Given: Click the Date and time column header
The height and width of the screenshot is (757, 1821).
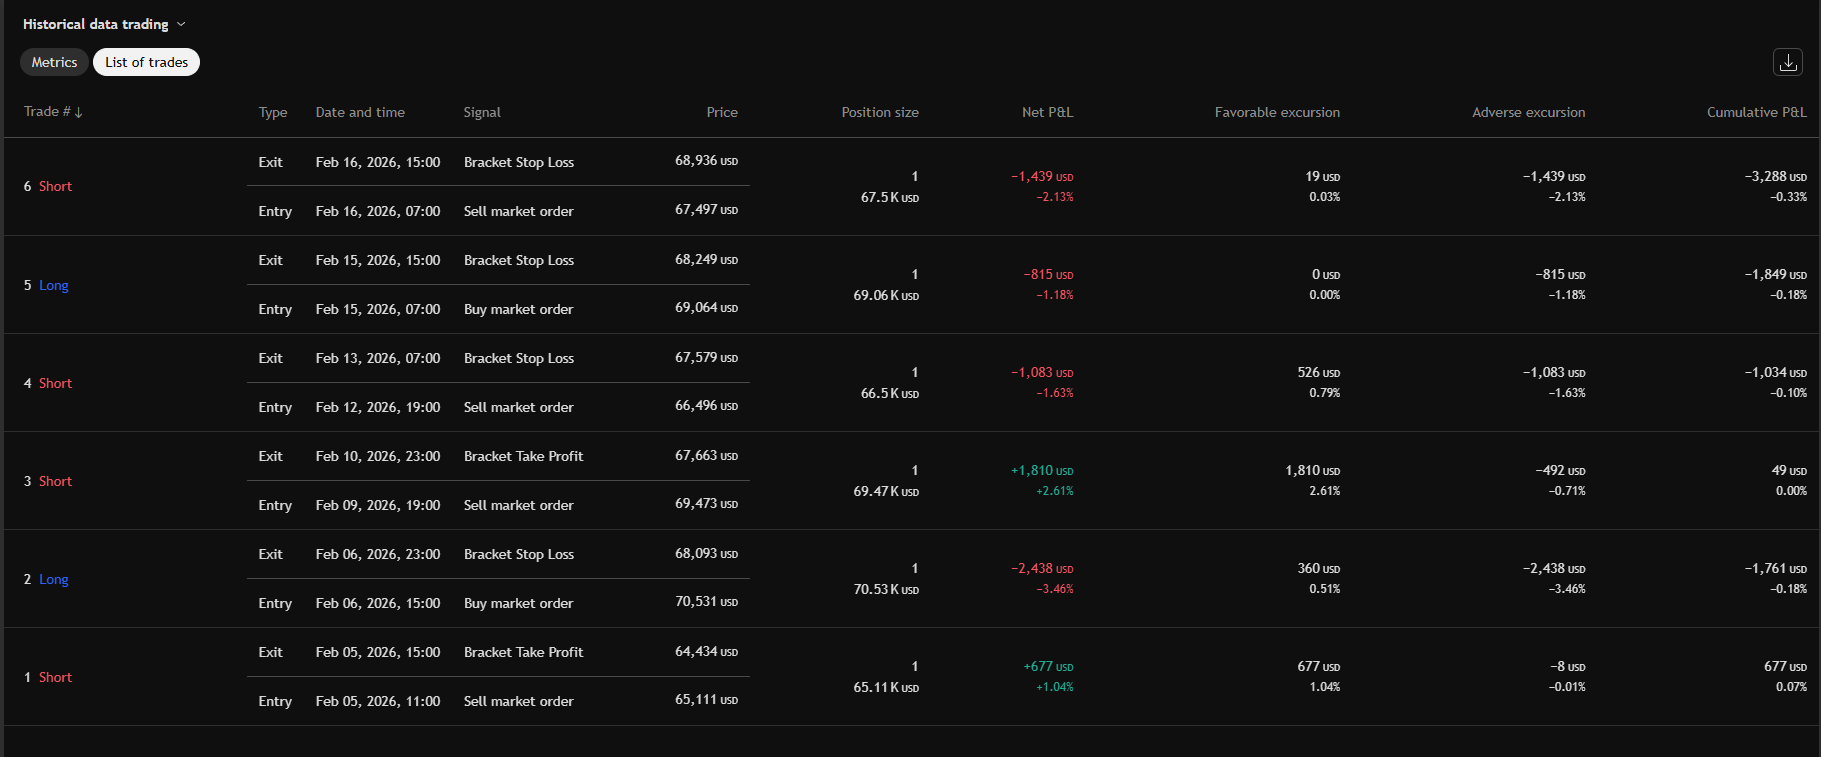Looking at the screenshot, I should [360, 112].
